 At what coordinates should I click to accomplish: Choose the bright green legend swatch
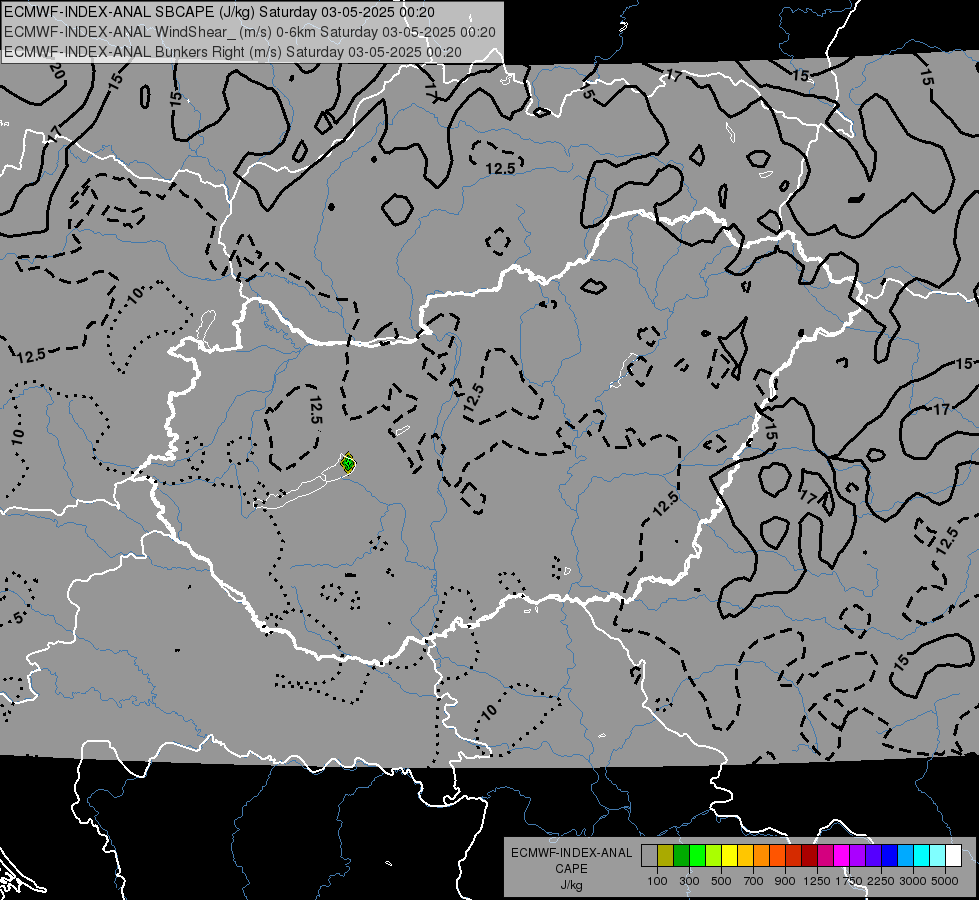coord(697,856)
